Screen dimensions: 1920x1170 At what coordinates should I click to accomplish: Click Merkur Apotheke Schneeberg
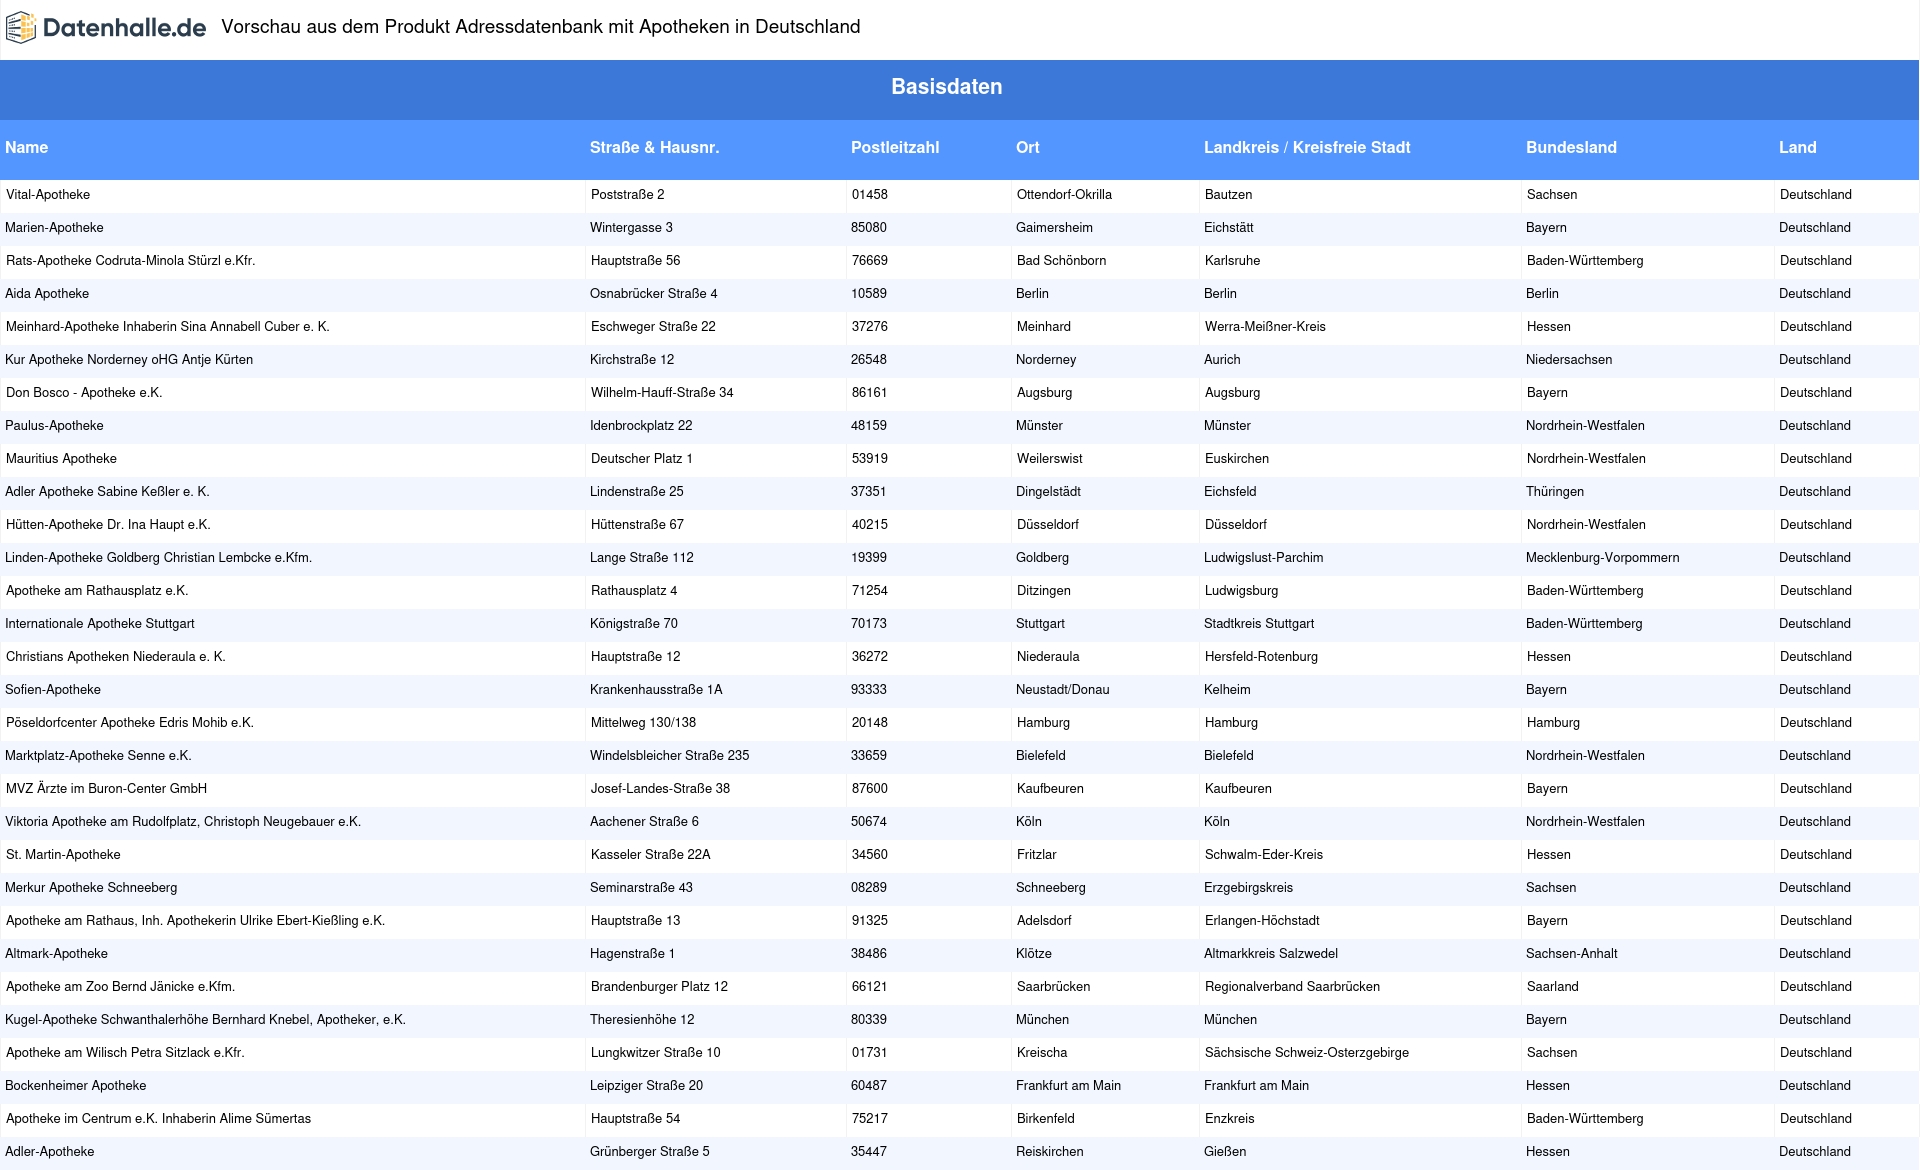tap(91, 888)
